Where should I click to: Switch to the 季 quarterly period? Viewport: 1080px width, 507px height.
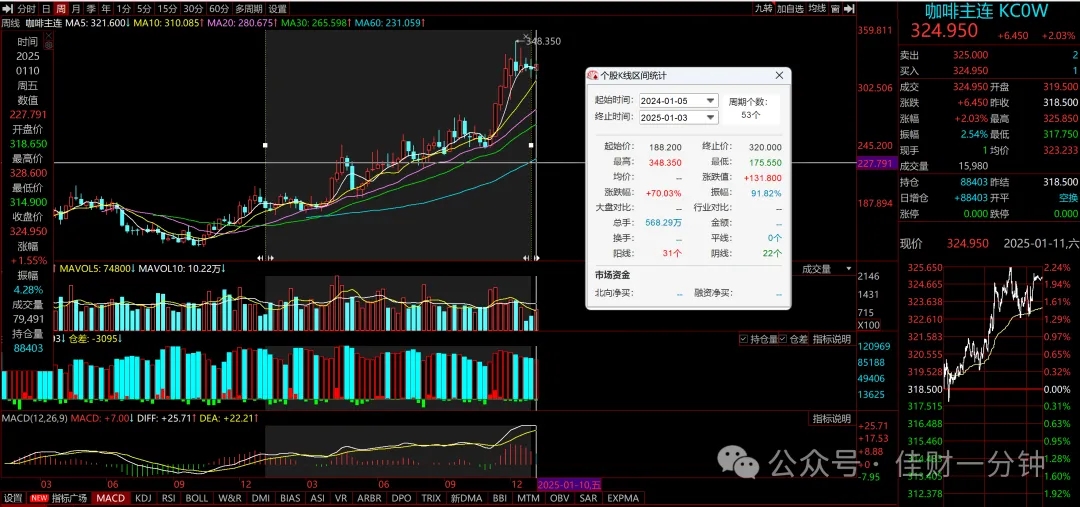[x=90, y=9]
